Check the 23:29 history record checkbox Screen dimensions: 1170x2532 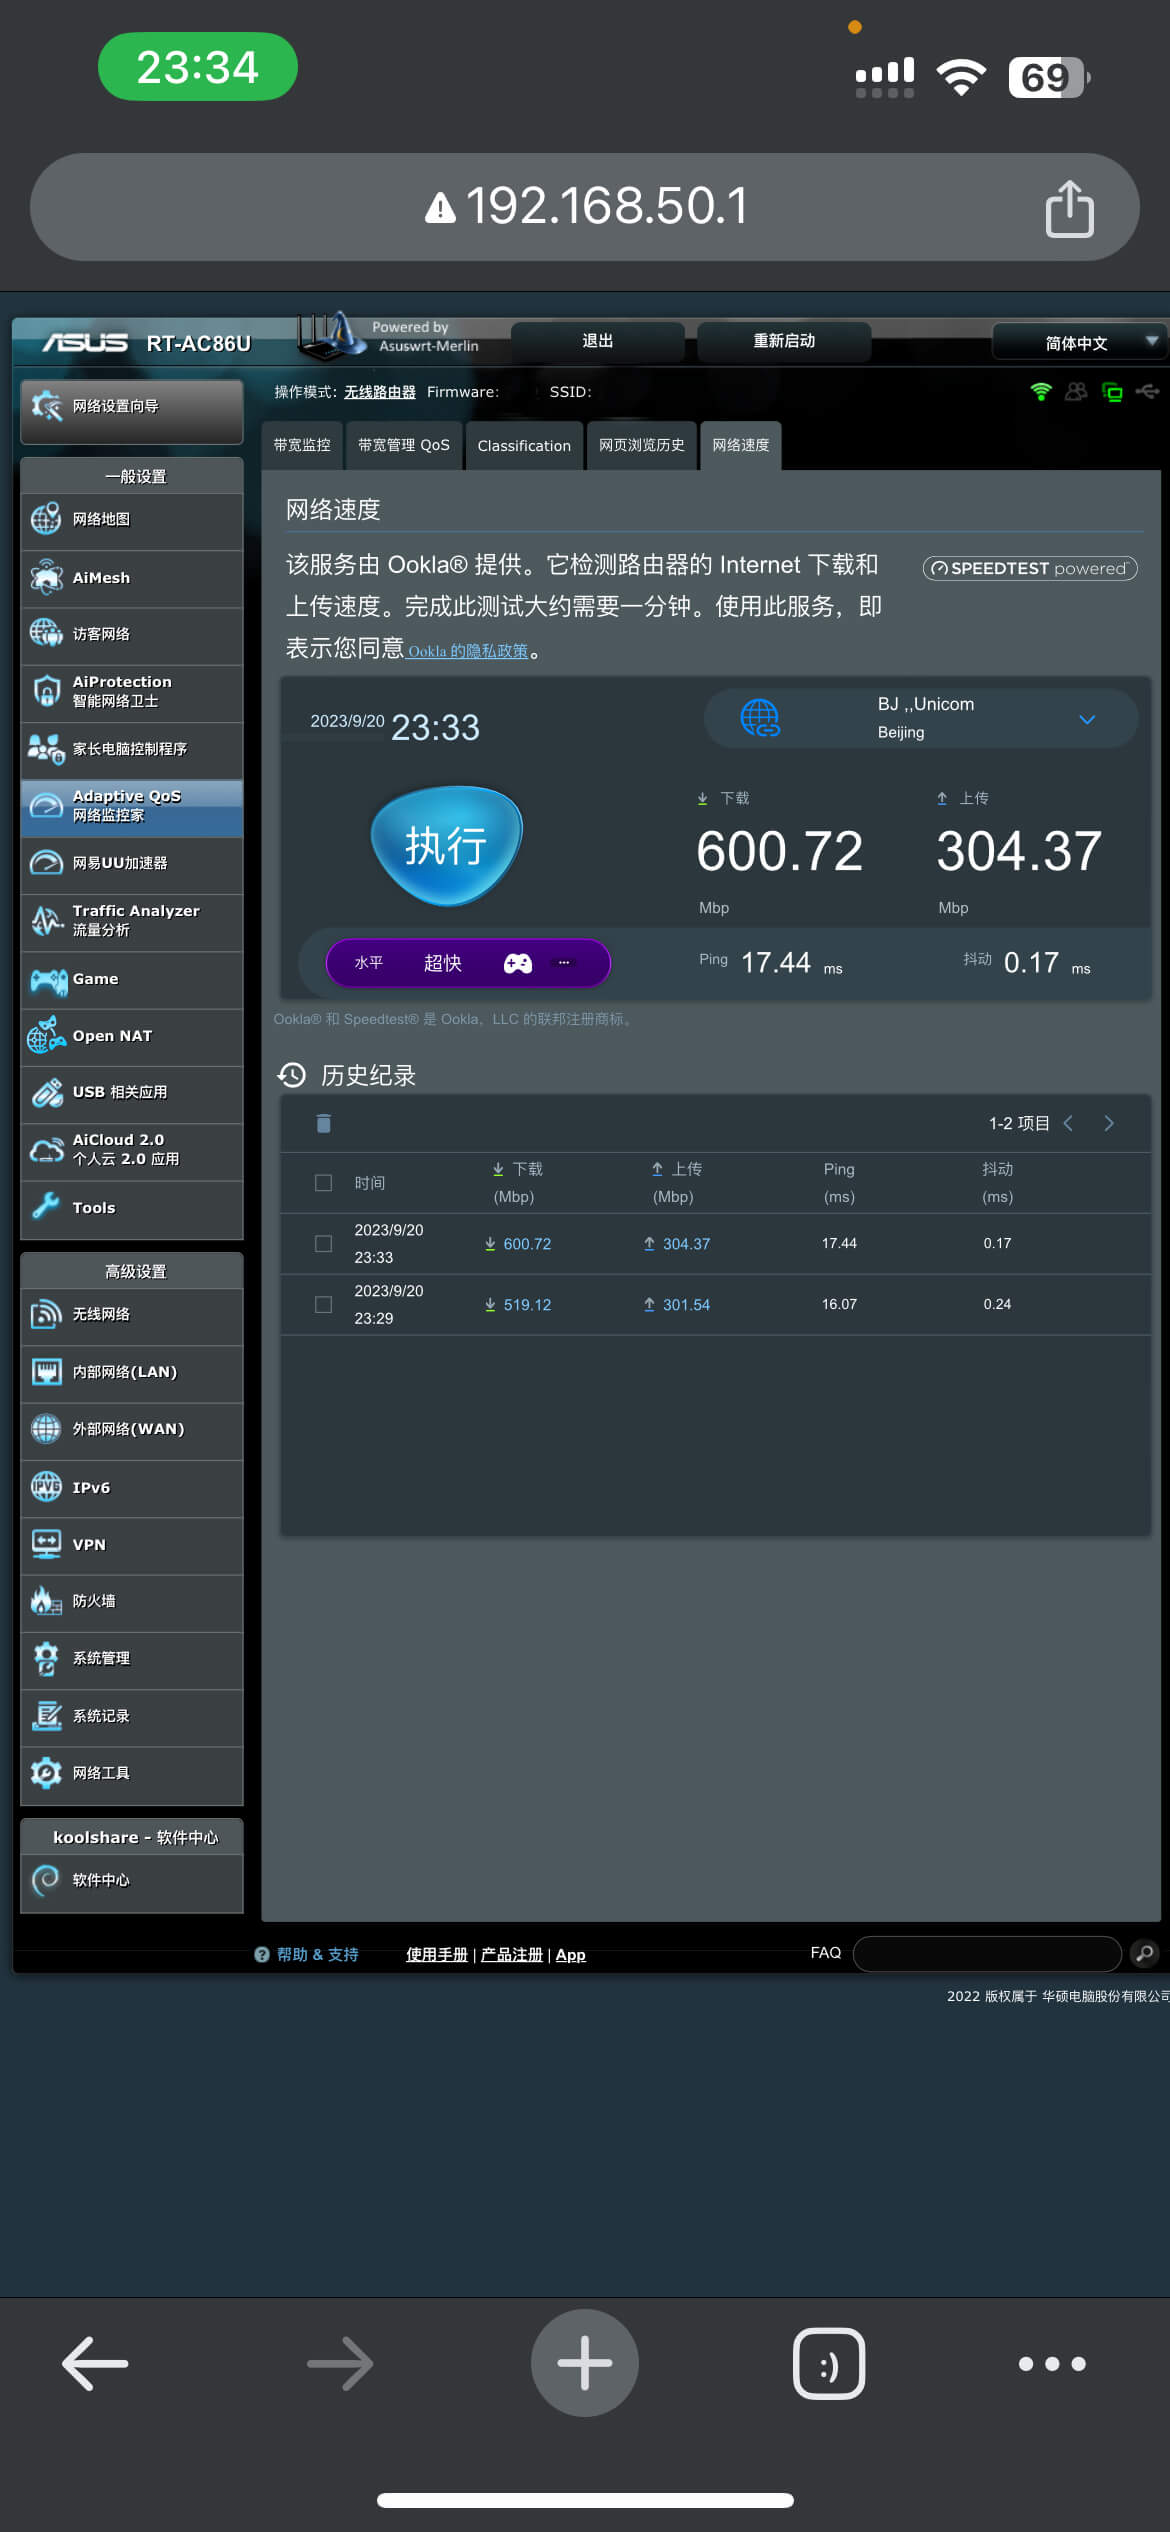(323, 1305)
